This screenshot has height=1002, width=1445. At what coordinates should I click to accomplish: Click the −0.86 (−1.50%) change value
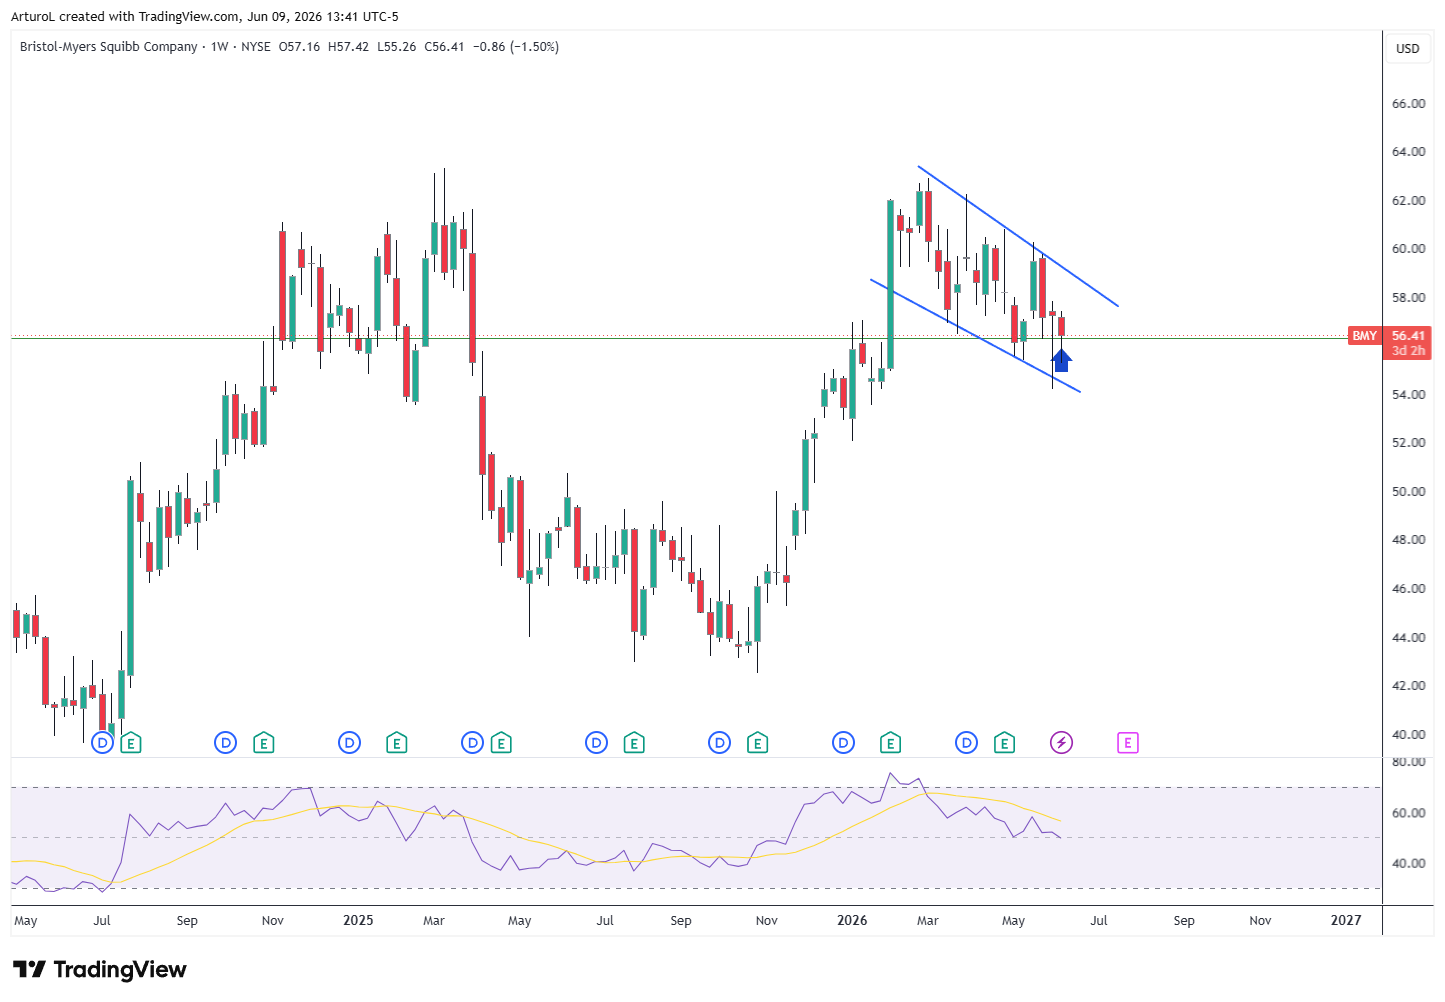pyautogui.click(x=515, y=47)
